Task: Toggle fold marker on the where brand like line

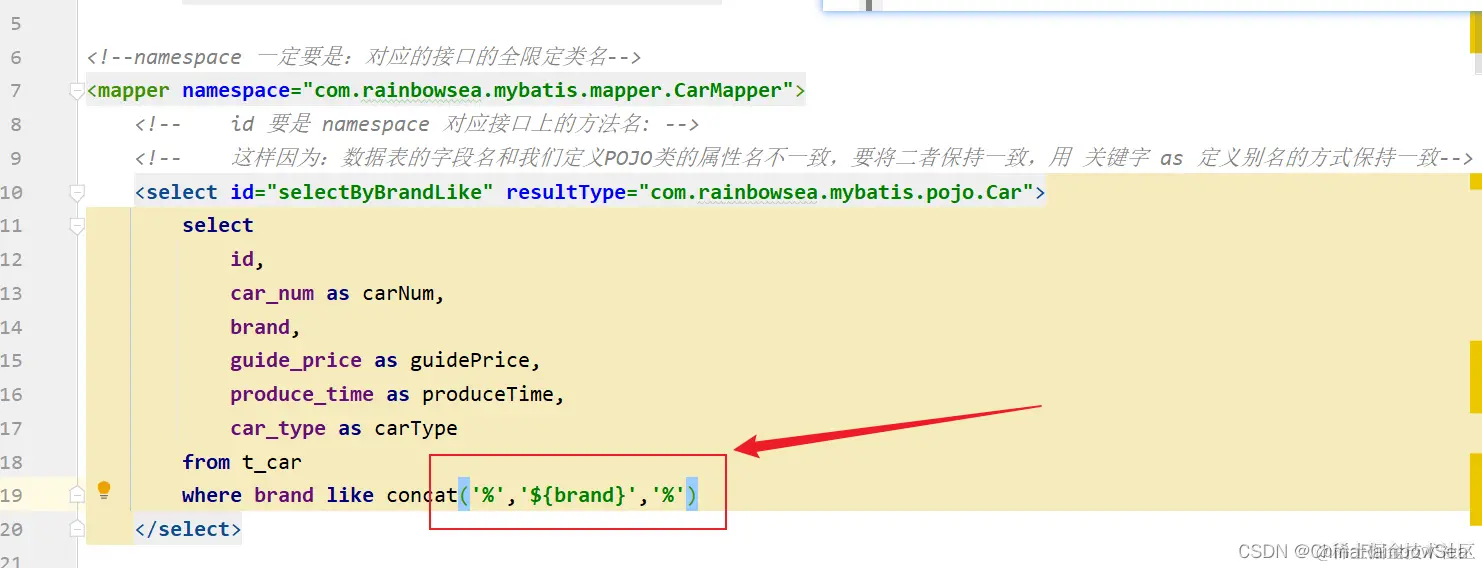Action: tap(77, 495)
